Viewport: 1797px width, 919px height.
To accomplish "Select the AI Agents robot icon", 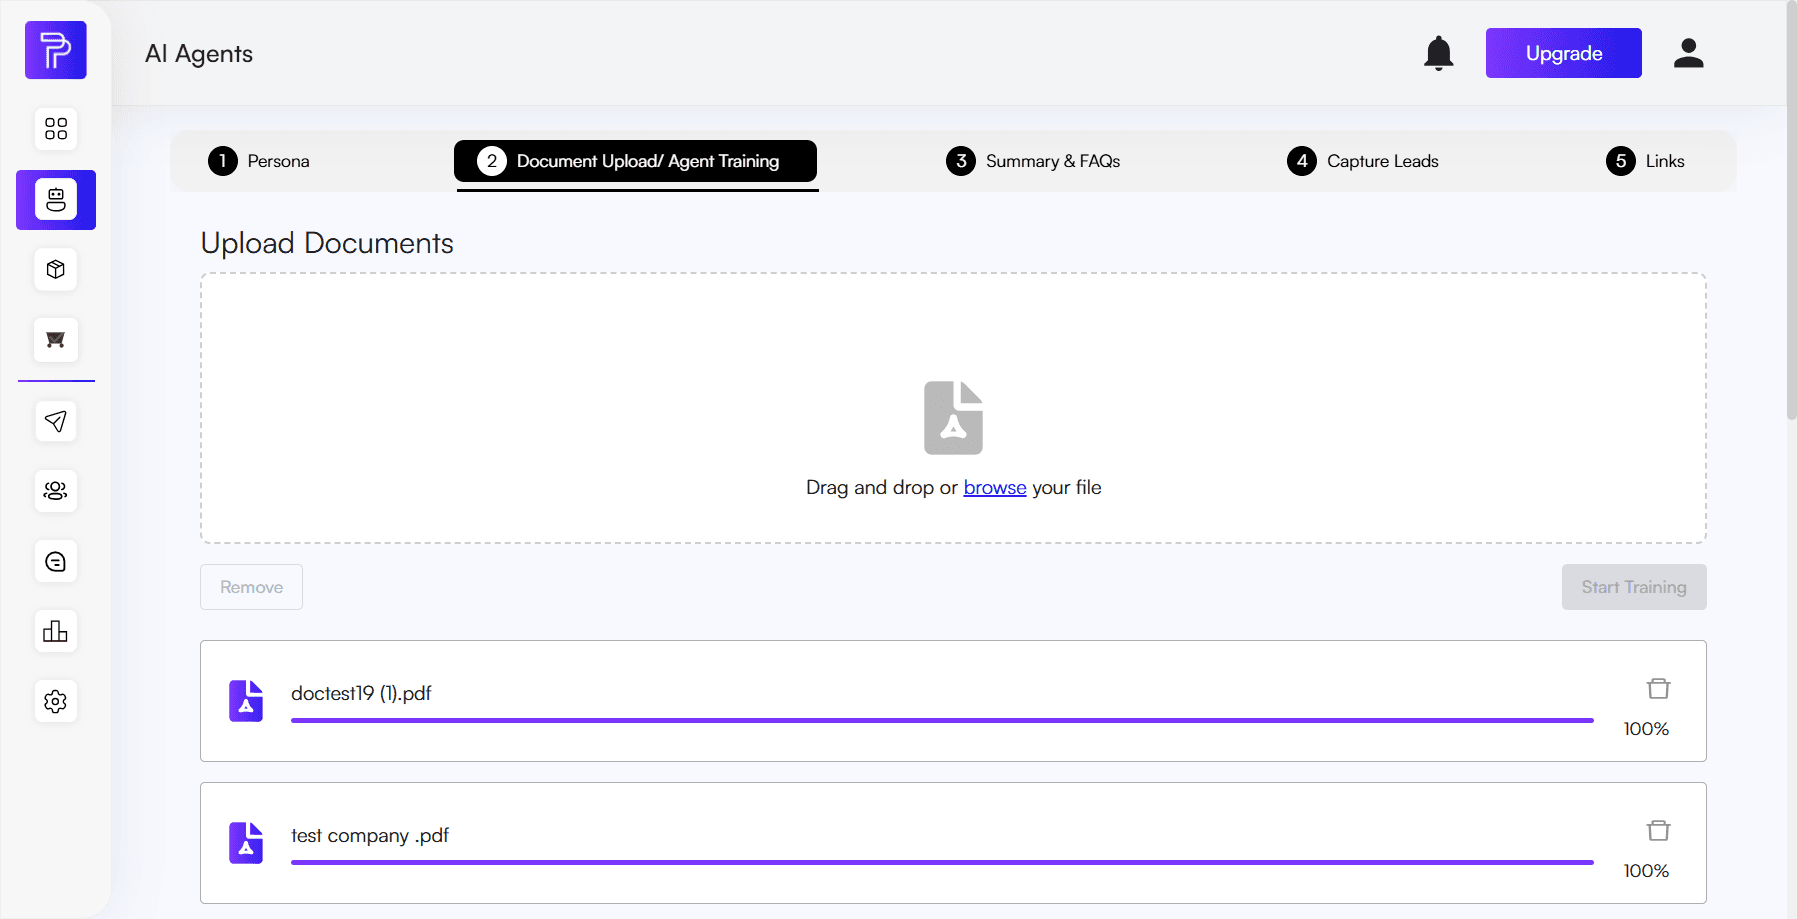I will (55, 199).
